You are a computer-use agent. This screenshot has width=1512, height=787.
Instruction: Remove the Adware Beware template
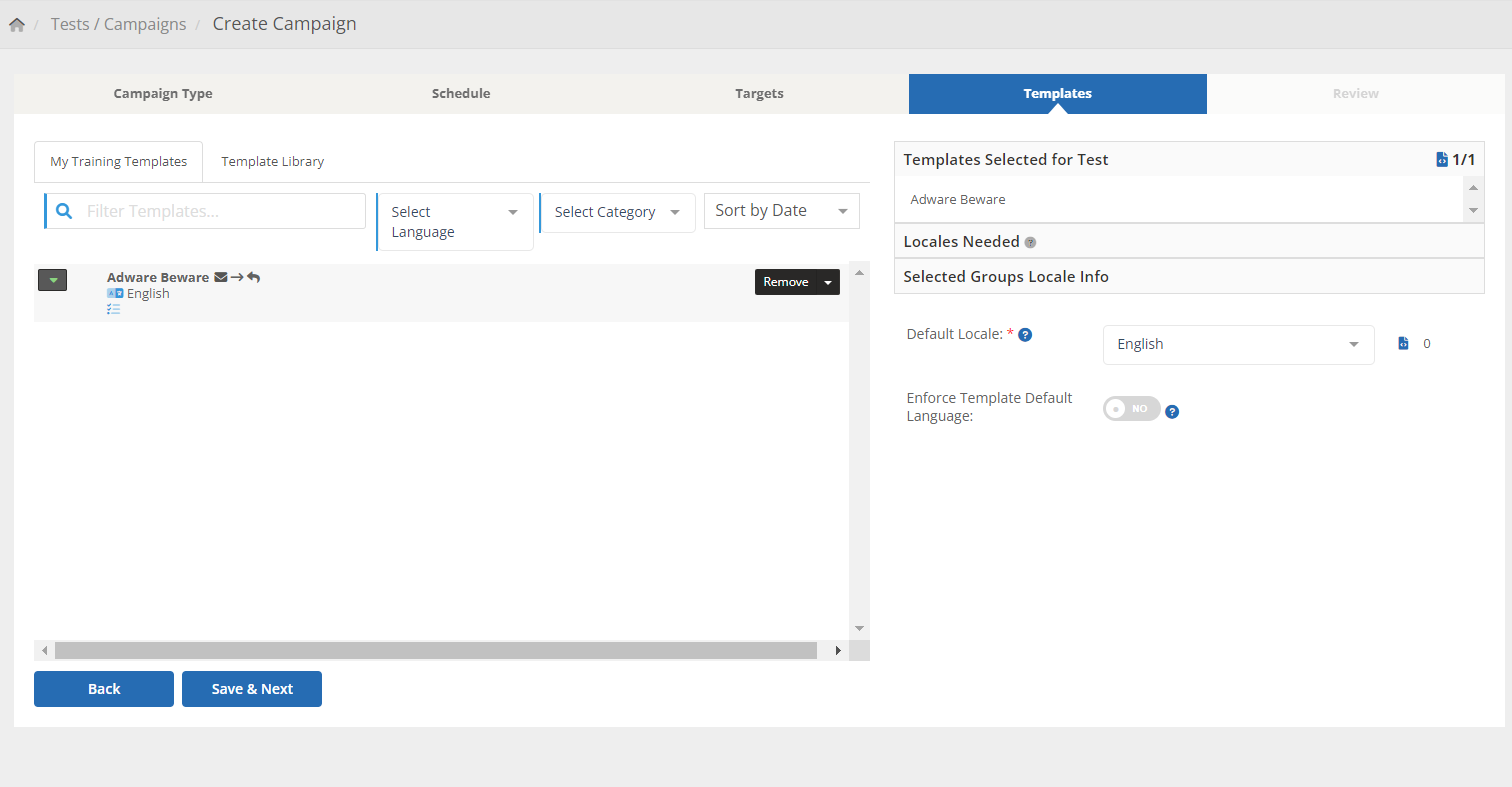(786, 282)
